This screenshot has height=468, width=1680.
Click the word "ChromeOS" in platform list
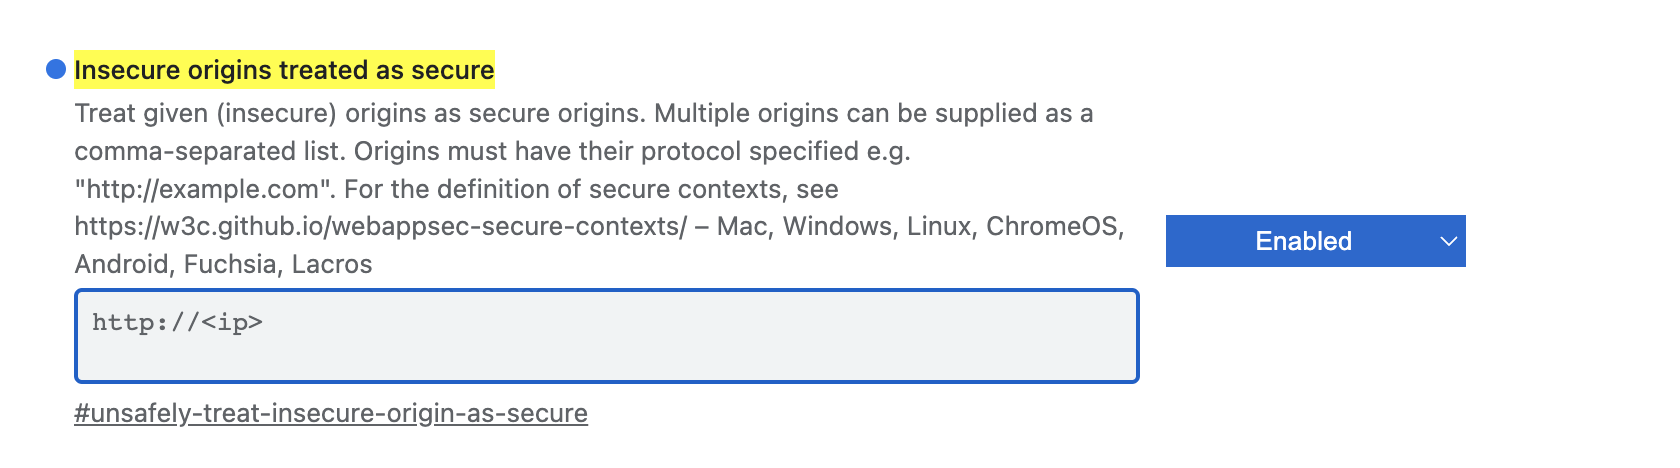tap(1054, 227)
